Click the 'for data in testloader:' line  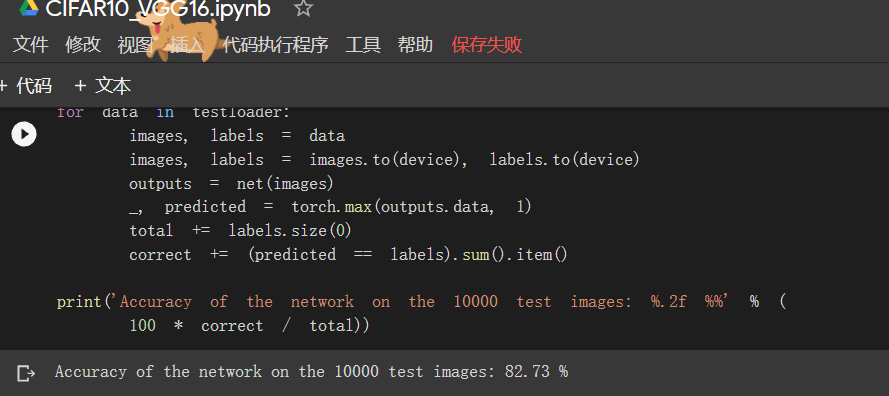point(173,112)
